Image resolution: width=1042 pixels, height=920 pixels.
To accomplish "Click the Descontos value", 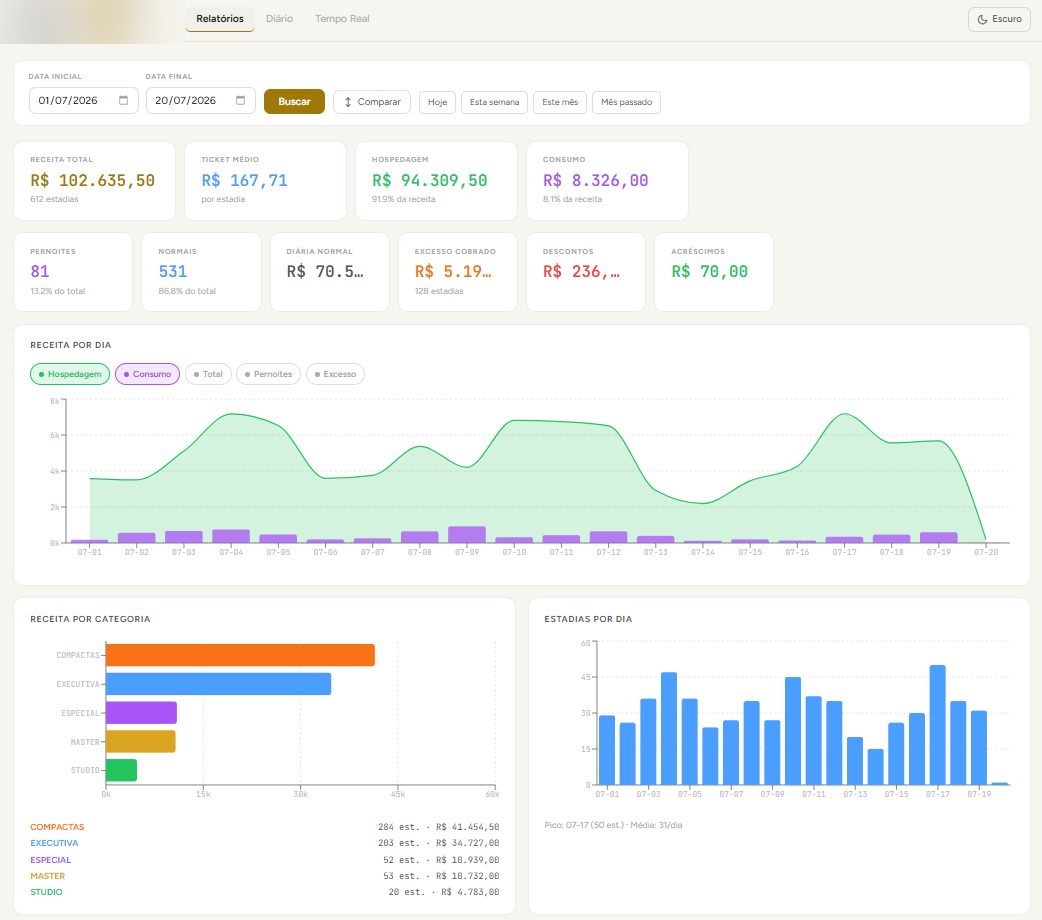I will click(x=581, y=271).
